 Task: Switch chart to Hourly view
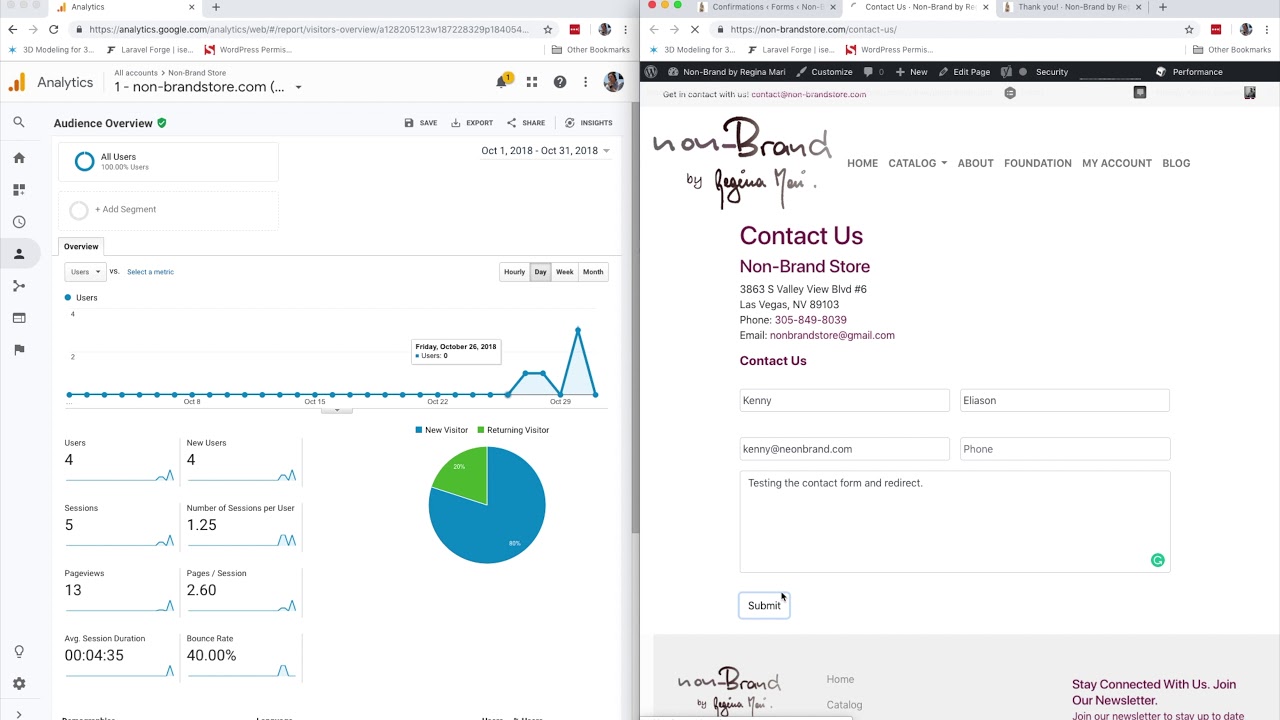coord(514,272)
